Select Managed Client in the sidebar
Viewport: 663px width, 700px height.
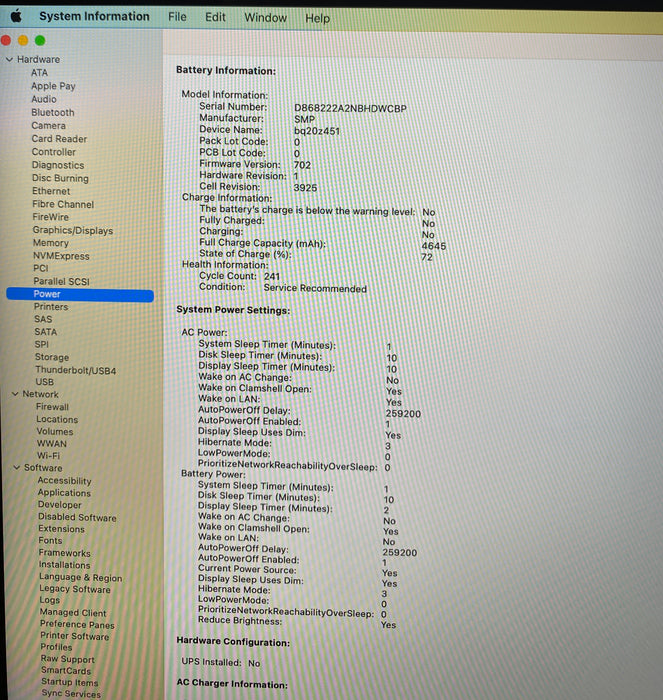73,612
